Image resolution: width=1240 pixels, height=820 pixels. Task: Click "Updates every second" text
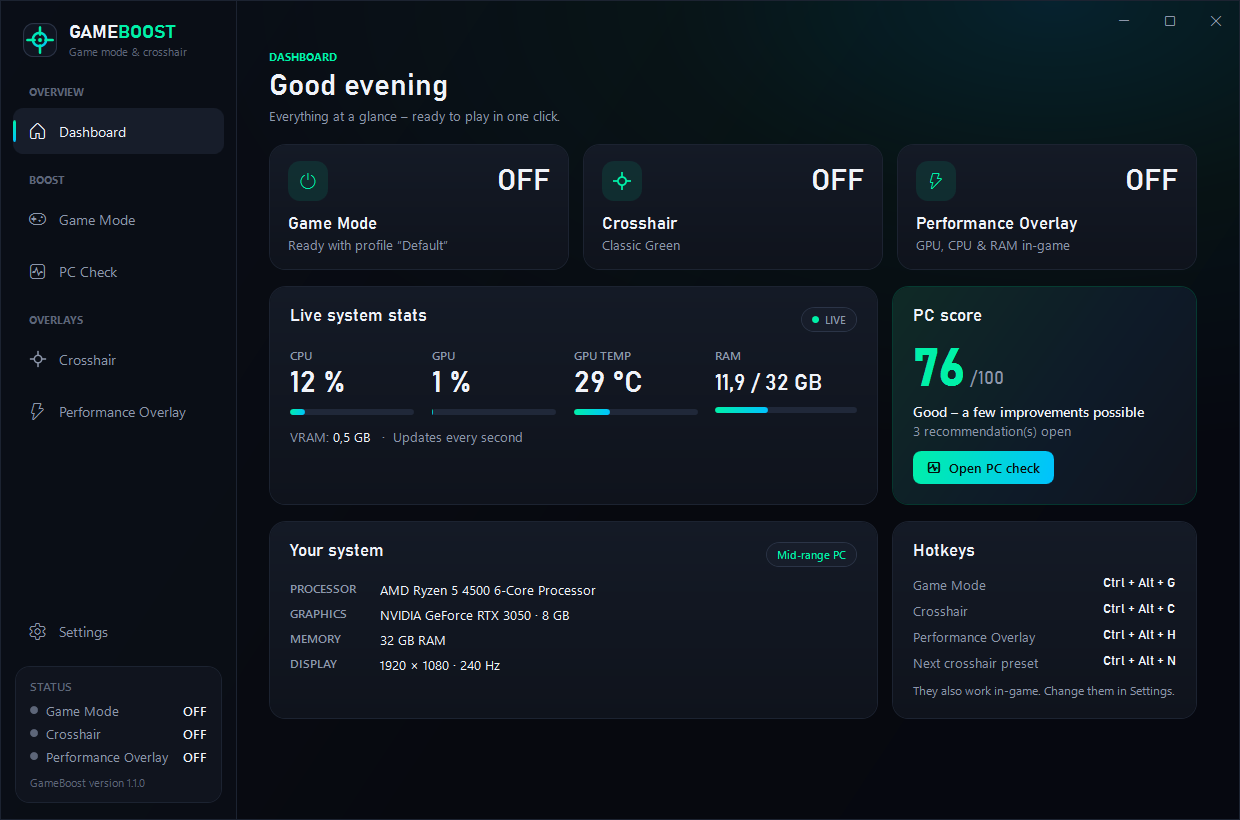457,437
